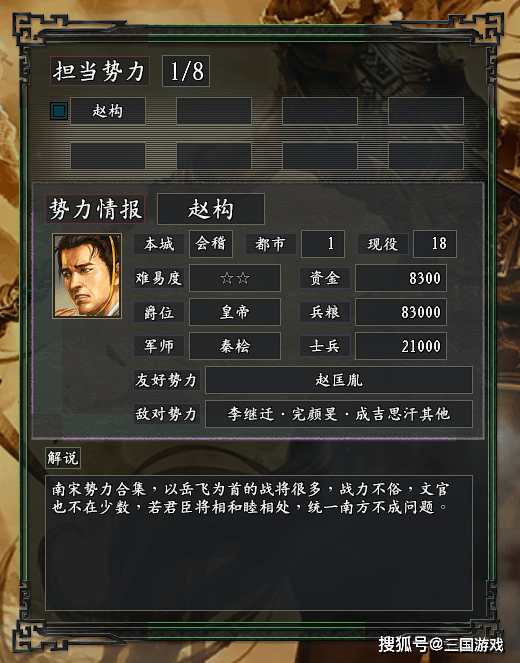Click the 赵匡胤 friendly faction field

coord(339,380)
